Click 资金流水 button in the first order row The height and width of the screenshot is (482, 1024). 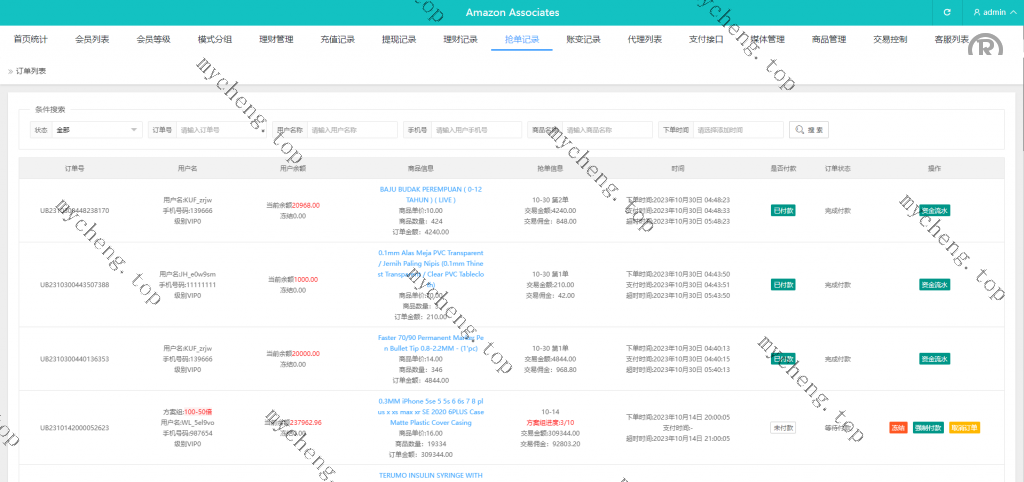coord(934,211)
